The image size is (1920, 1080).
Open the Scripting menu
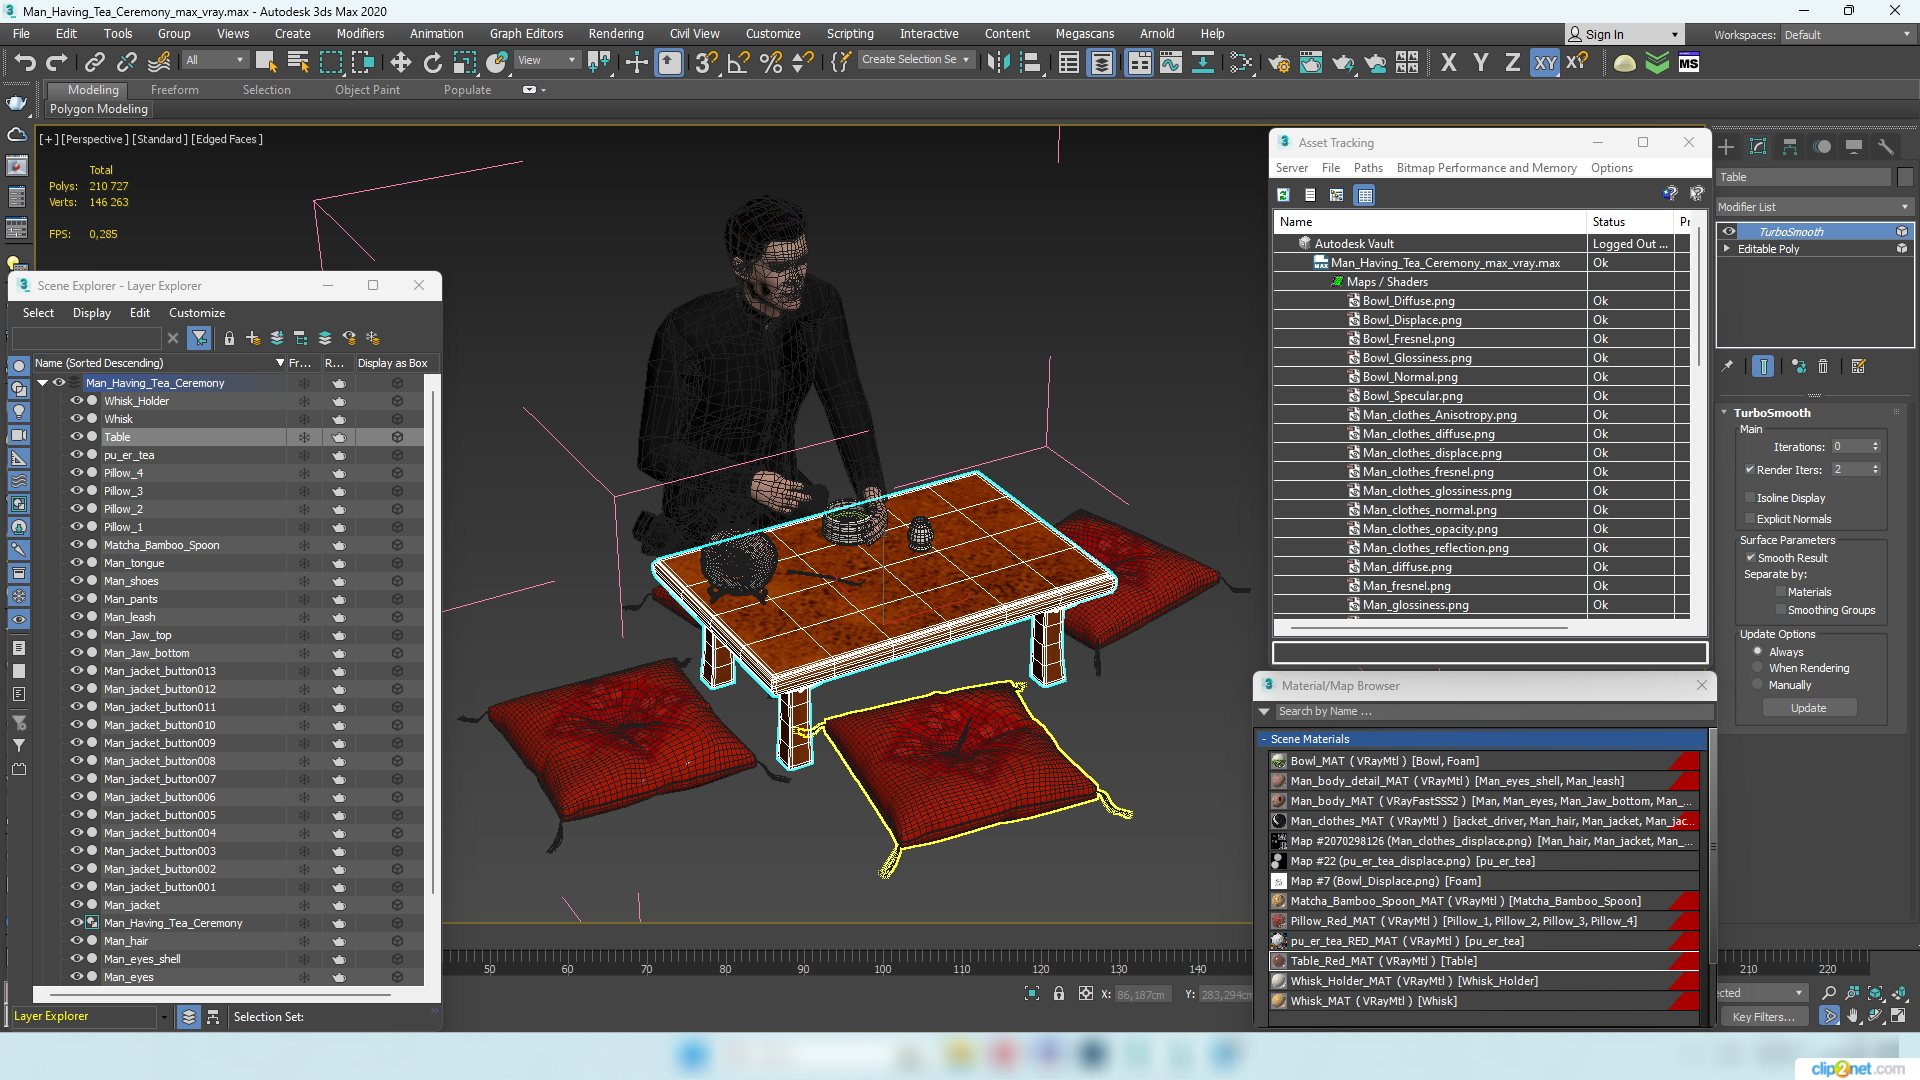(850, 34)
